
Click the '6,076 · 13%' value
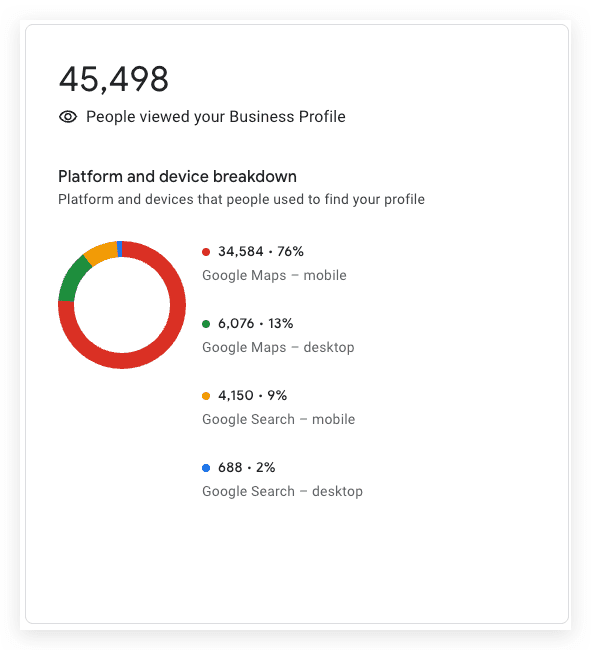[x=255, y=324]
